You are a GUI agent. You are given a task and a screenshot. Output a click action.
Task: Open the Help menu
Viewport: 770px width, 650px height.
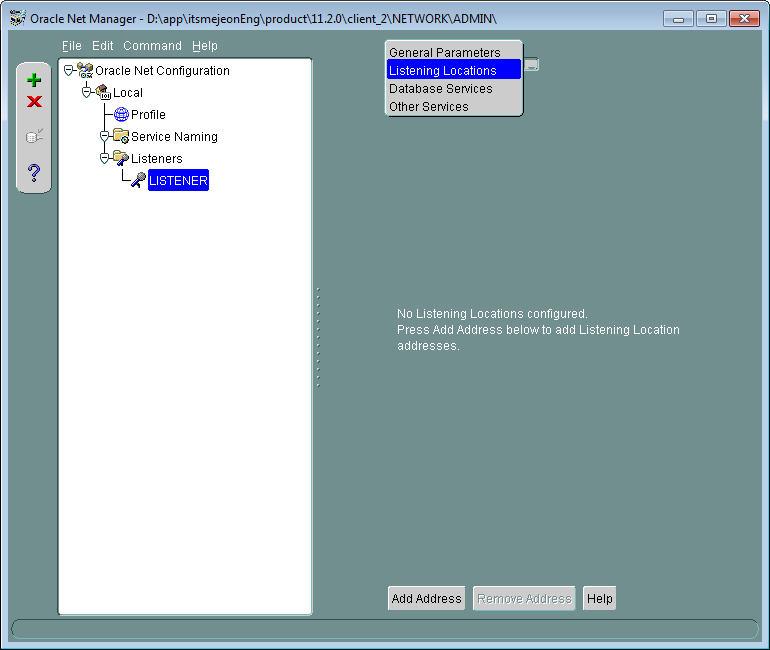pyautogui.click(x=205, y=46)
